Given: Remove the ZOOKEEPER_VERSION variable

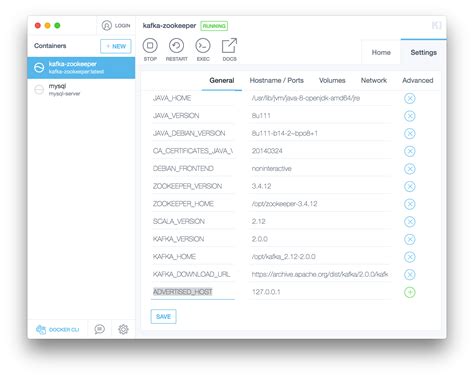Looking at the screenshot, I should tap(410, 186).
